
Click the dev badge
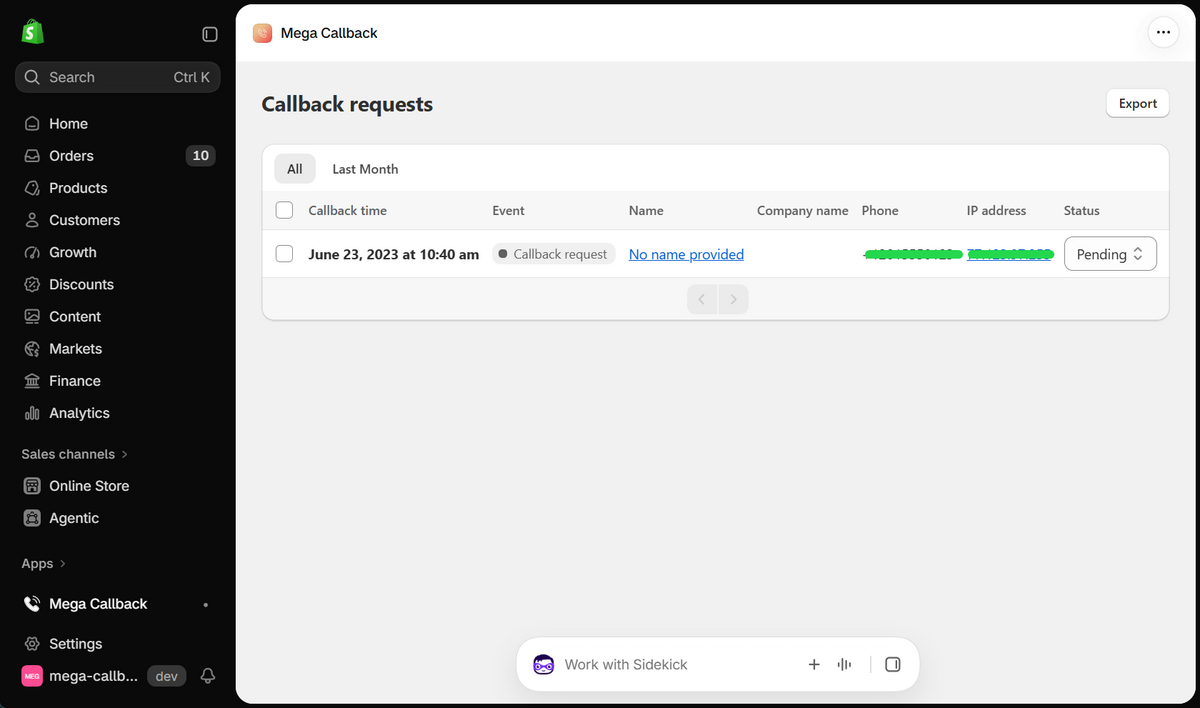click(166, 676)
